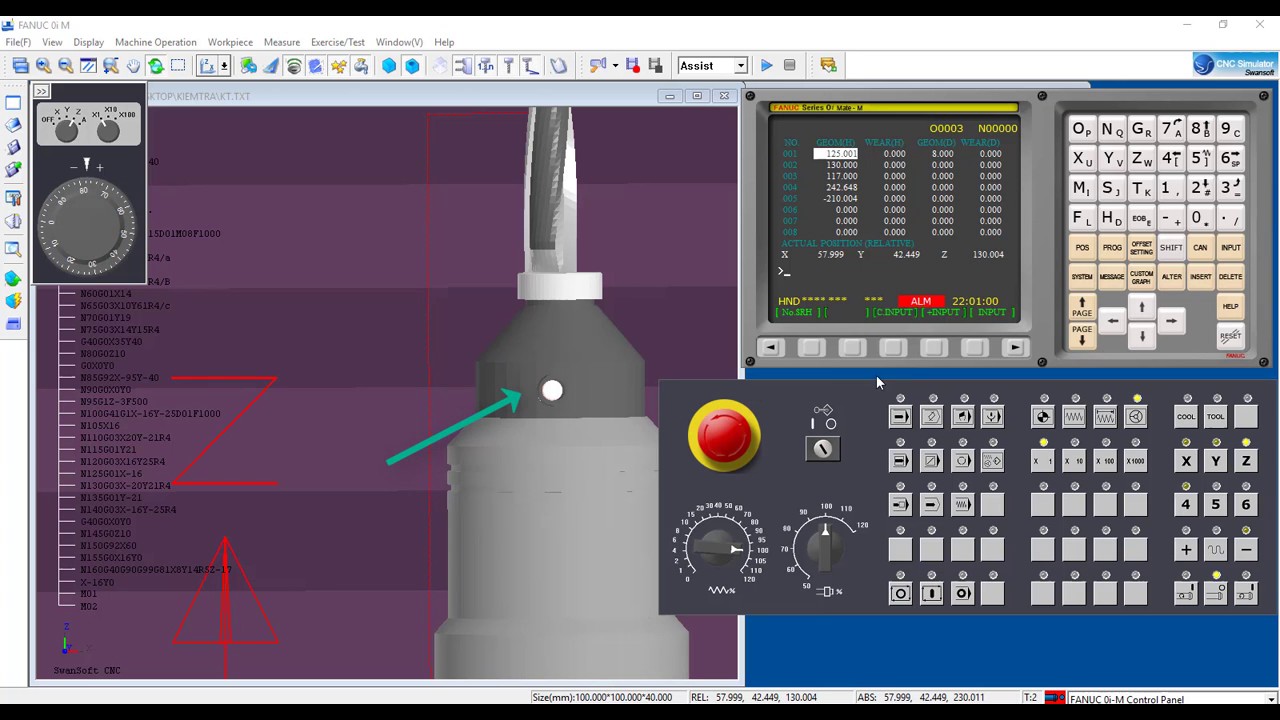Open the View menu

(x=52, y=42)
